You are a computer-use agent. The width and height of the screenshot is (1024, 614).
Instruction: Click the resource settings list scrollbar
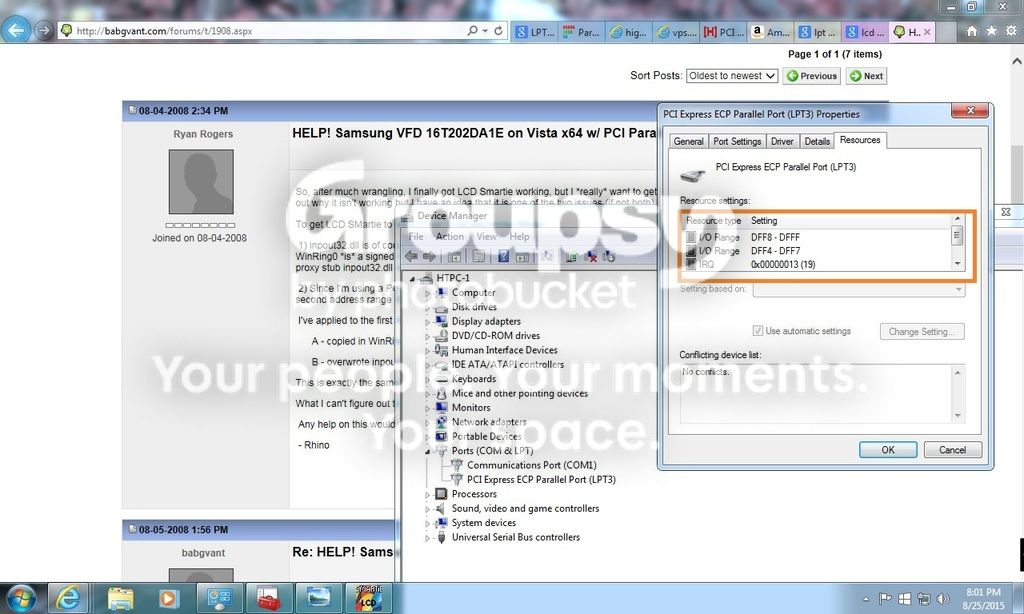click(x=957, y=241)
